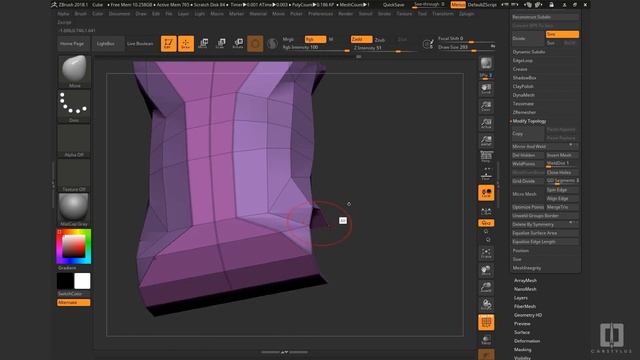The width and height of the screenshot is (640, 360).
Task: Toggle Persp perspective view
Action: 486,157
